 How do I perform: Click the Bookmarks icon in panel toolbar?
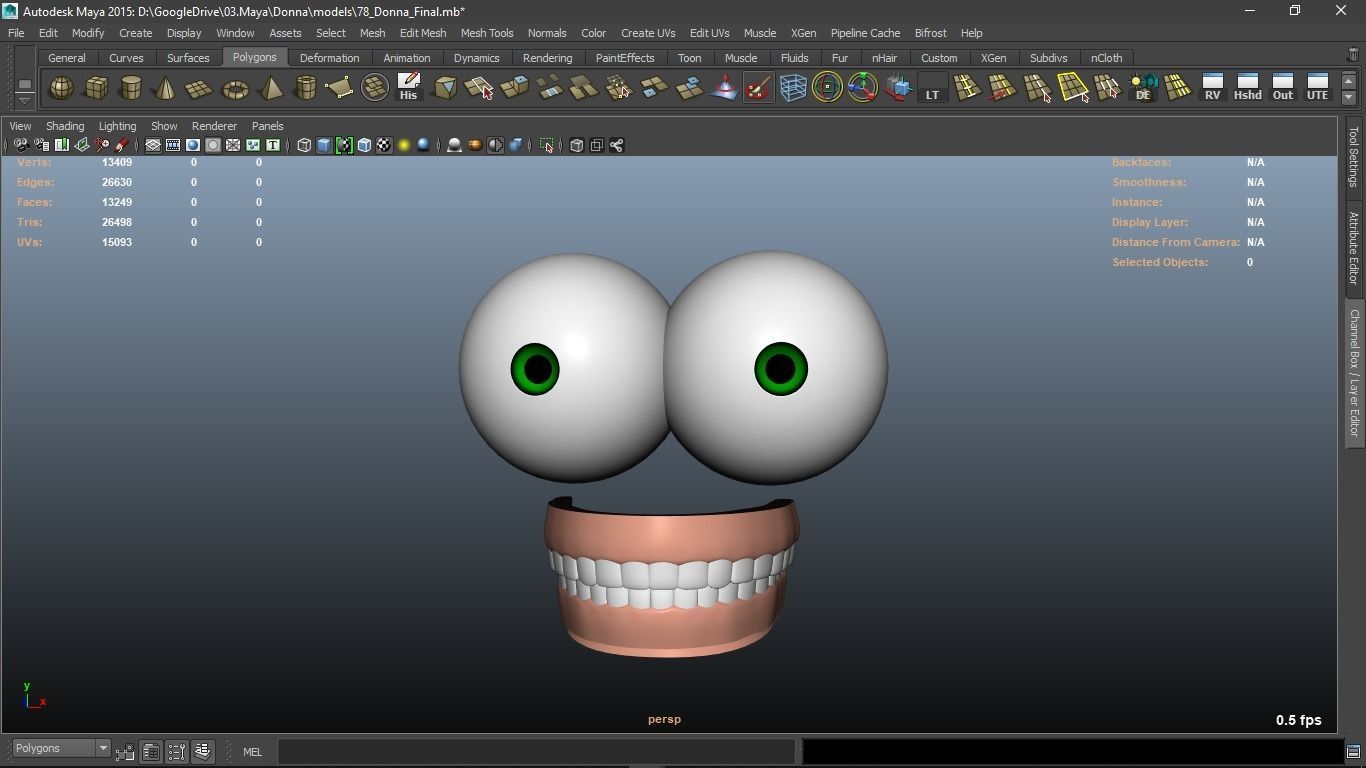pyautogui.click(x=61, y=146)
